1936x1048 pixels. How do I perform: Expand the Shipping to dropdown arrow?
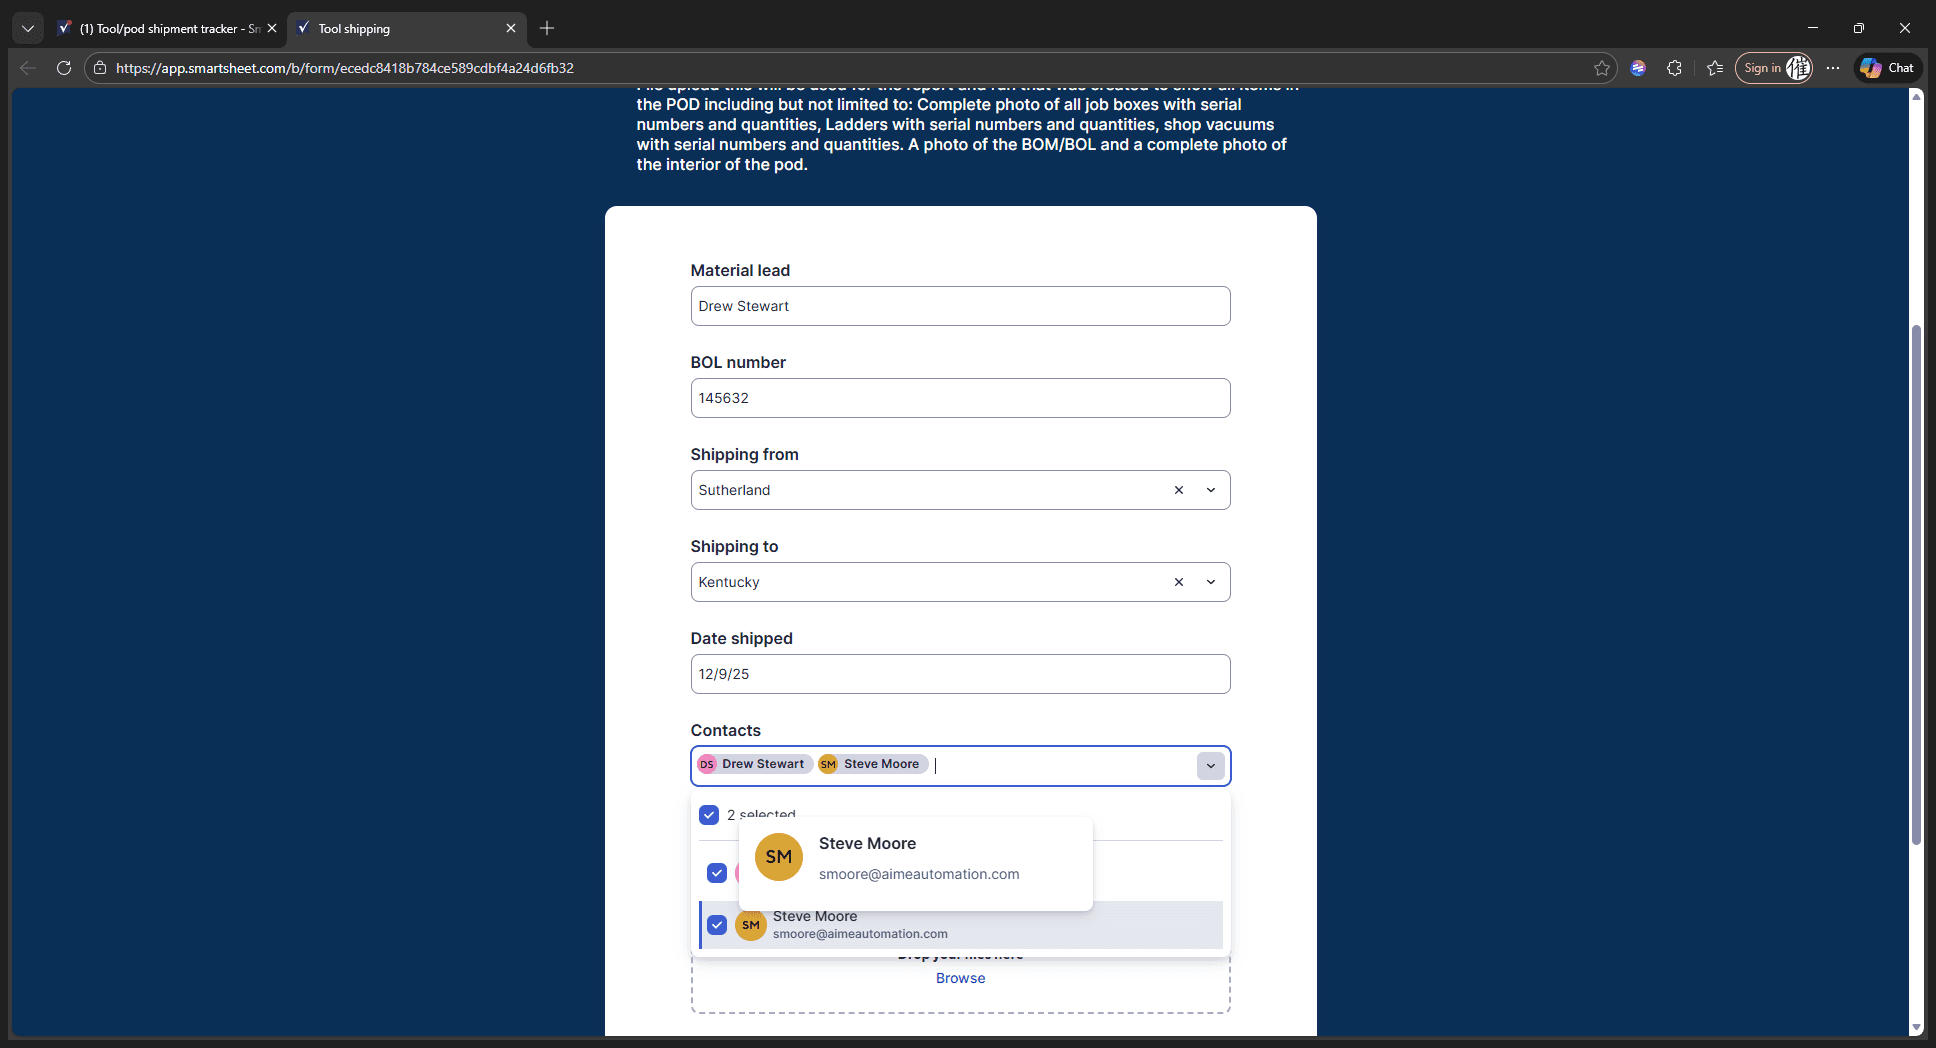click(1211, 582)
